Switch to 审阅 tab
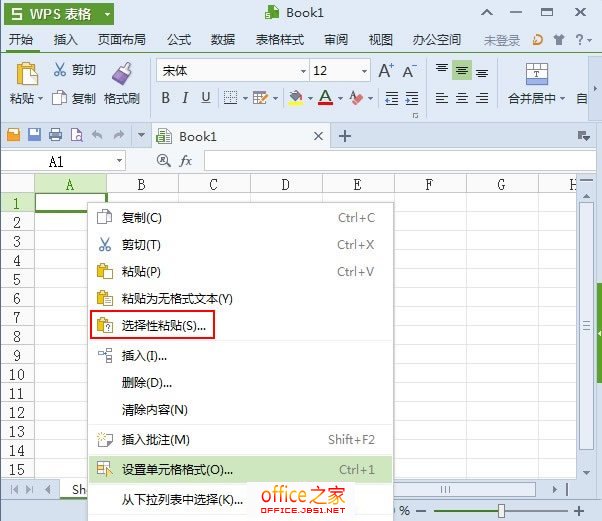 336,40
